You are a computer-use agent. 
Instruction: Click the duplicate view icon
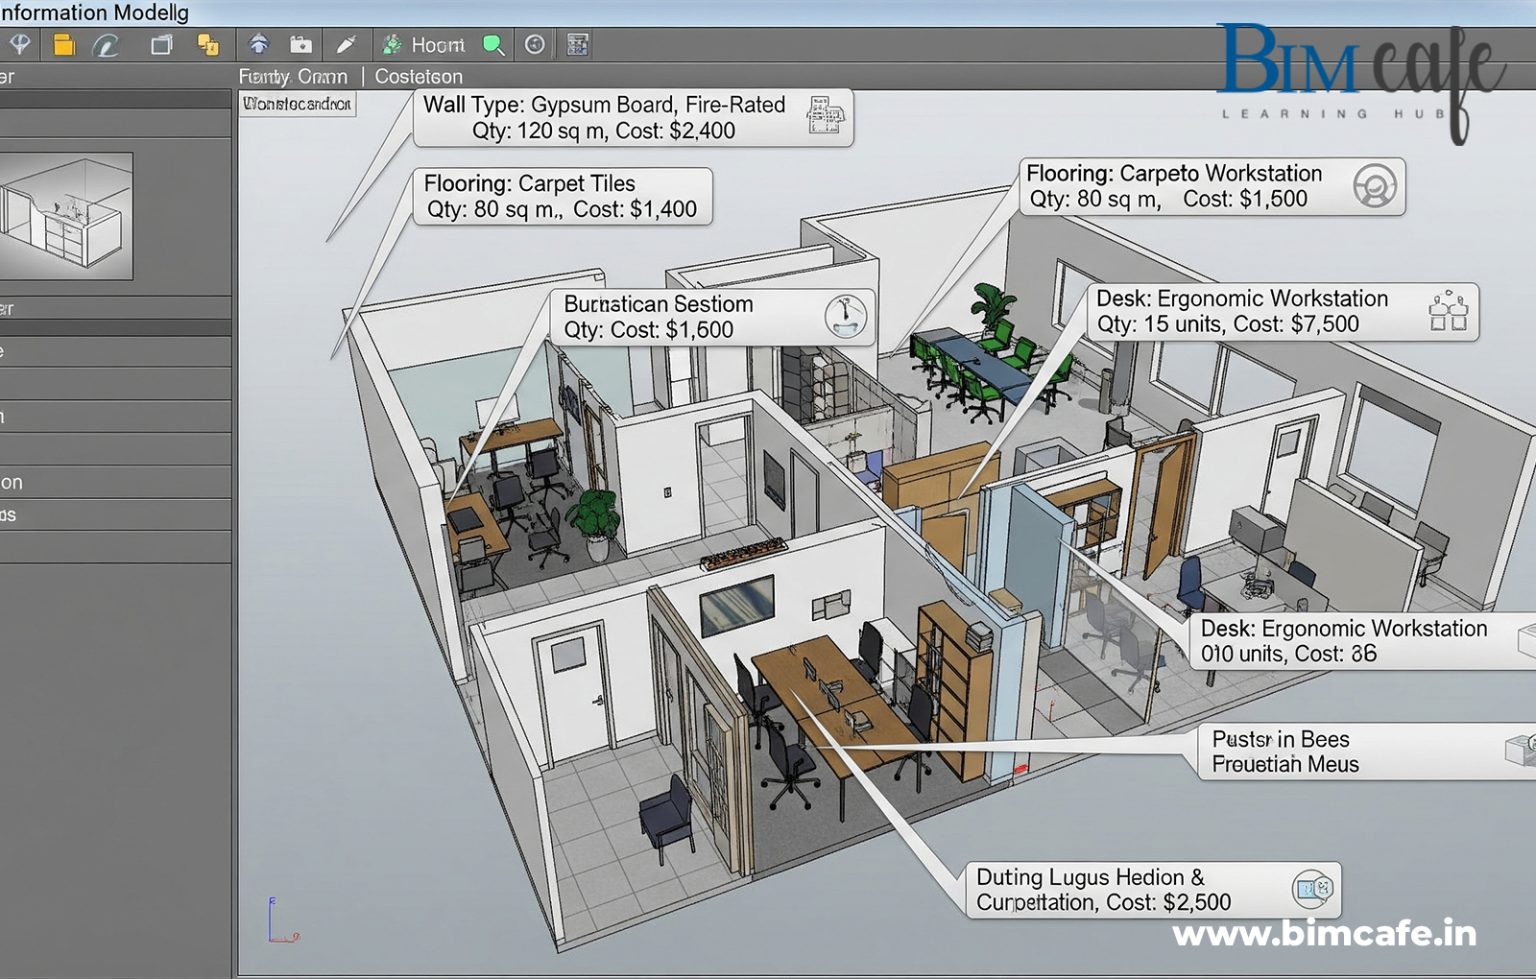pyautogui.click(x=161, y=44)
